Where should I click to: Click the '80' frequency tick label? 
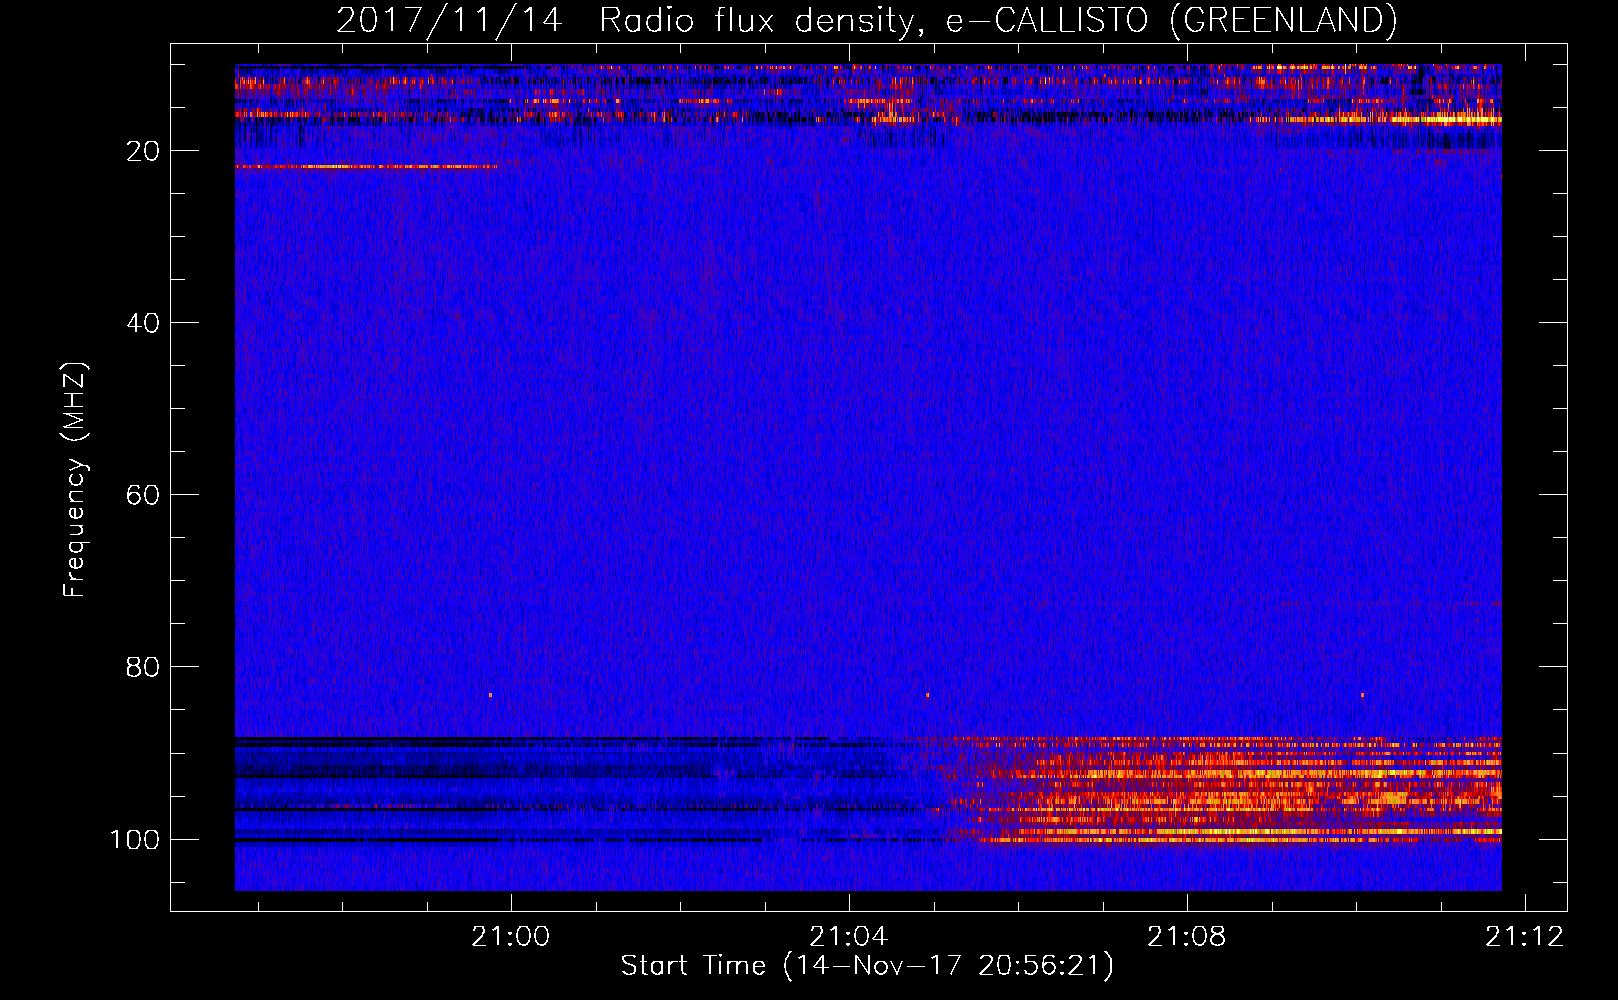142,667
